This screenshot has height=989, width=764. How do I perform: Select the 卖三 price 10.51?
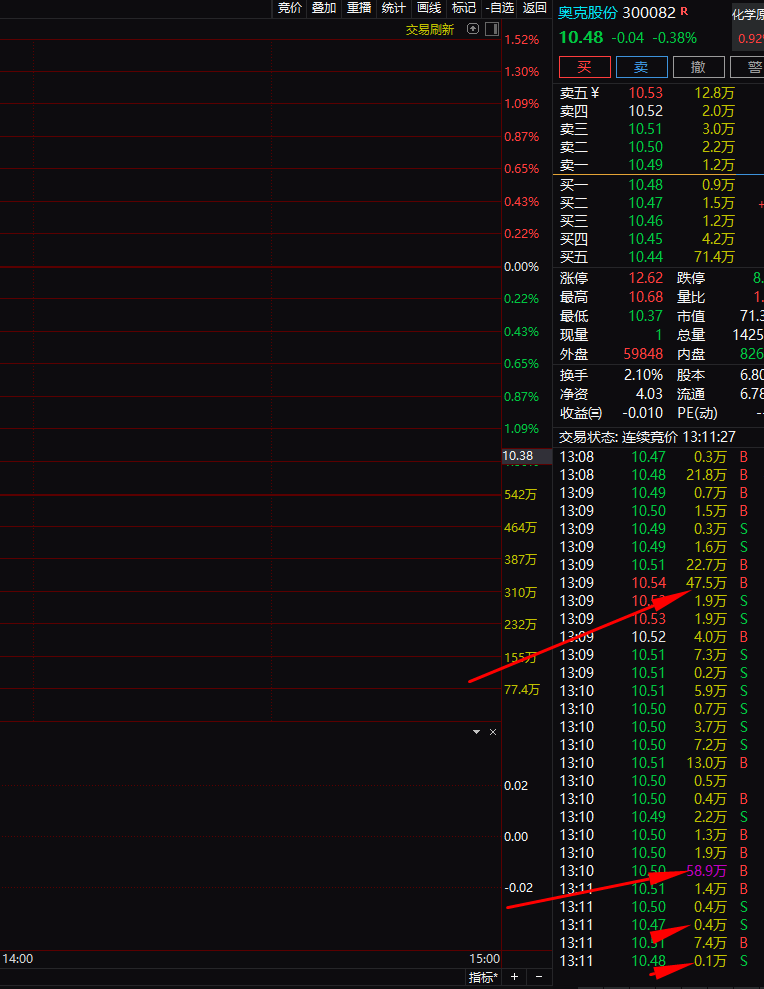(x=645, y=129)
